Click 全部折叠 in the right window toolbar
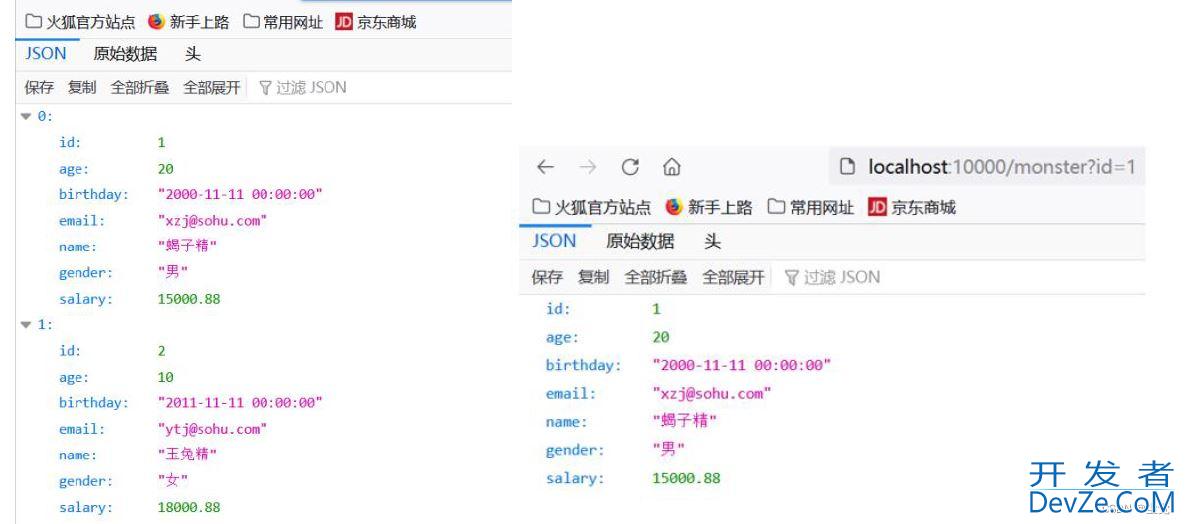This screenshot has height=524, width=1185. [655, 278]
